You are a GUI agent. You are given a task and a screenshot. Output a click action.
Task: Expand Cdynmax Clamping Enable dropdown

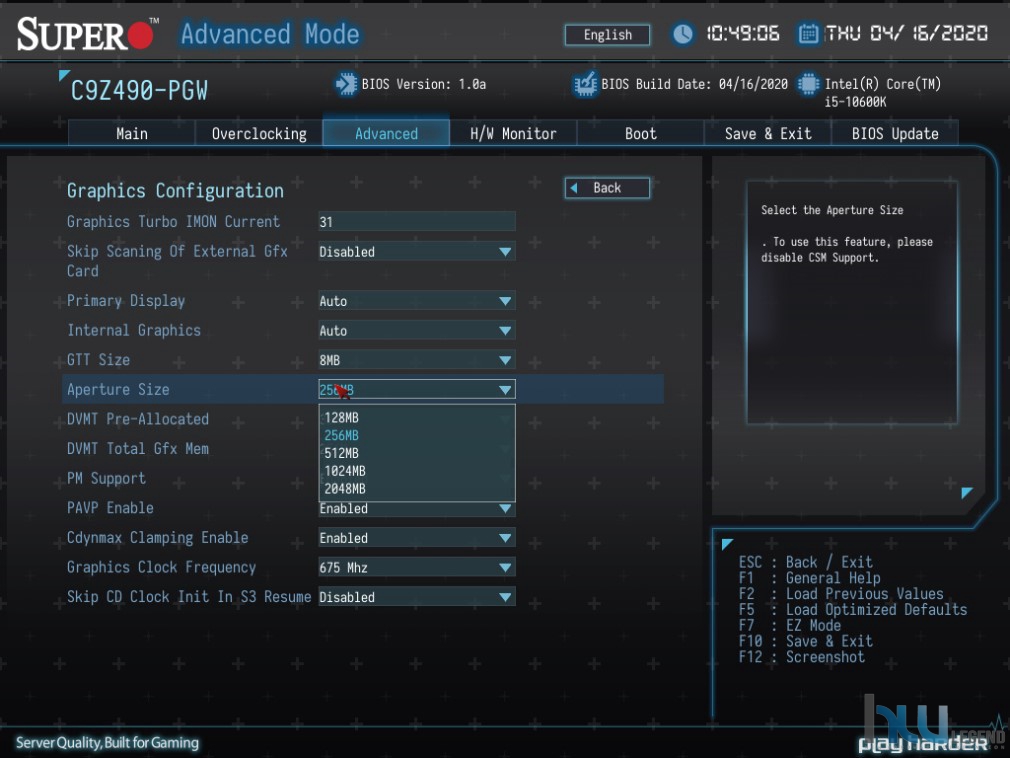coord(417,538)
